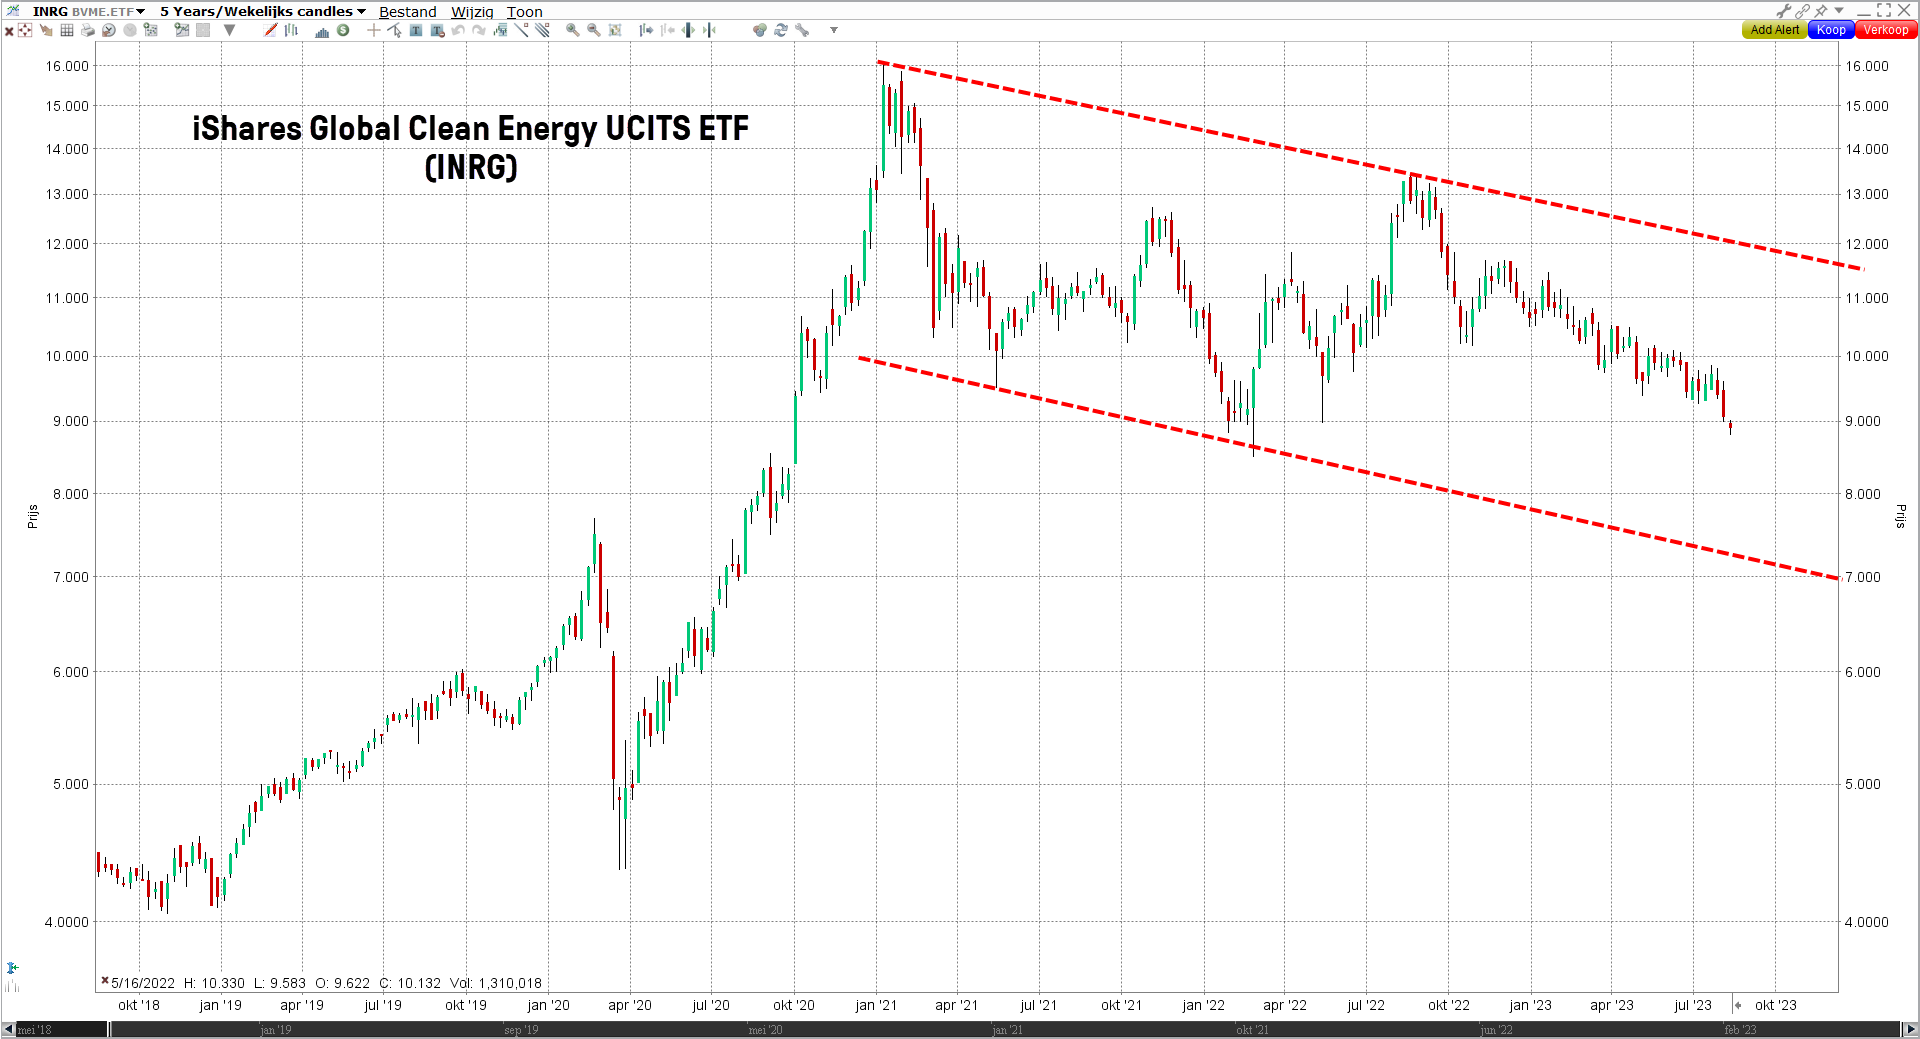Click the bottom scrollbar left arrow

tap(8, 1030)
